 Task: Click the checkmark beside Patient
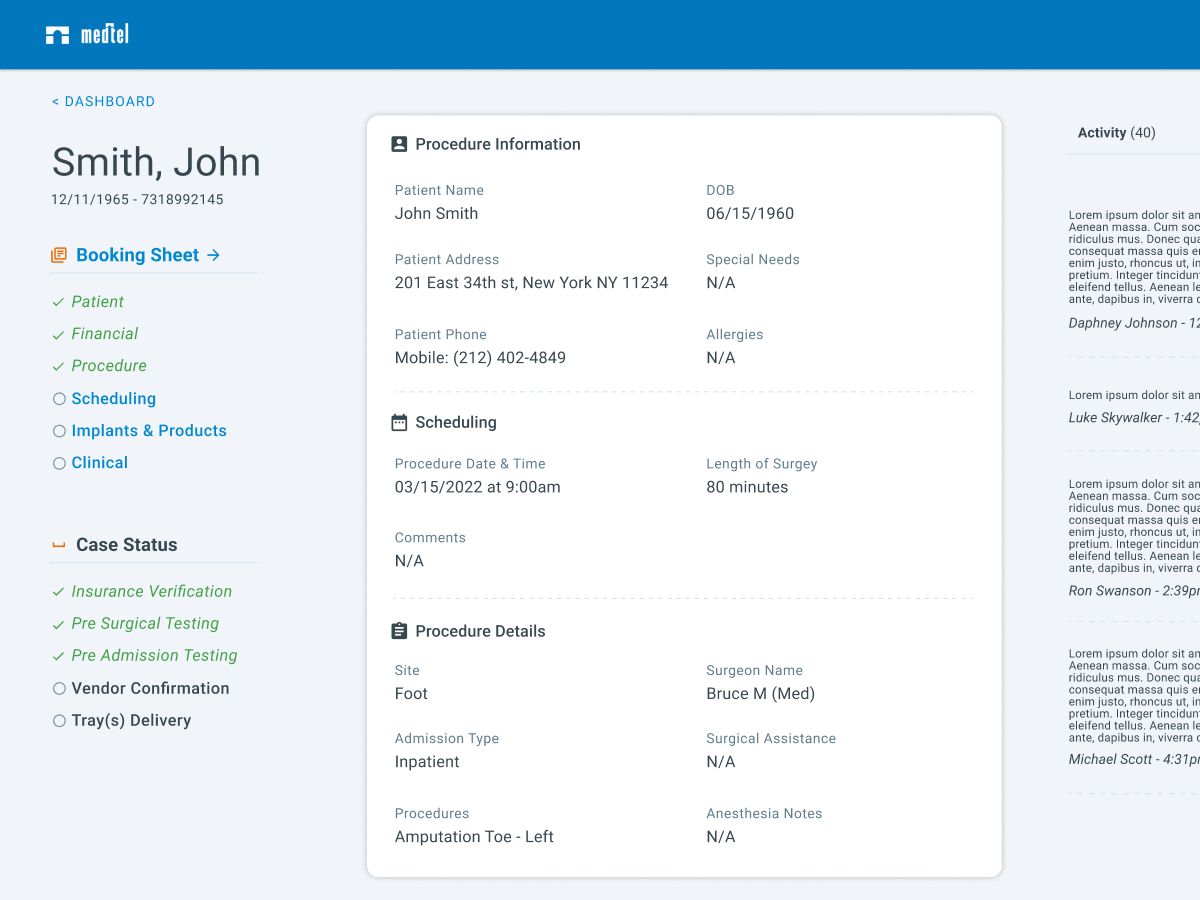coord(58,302)
